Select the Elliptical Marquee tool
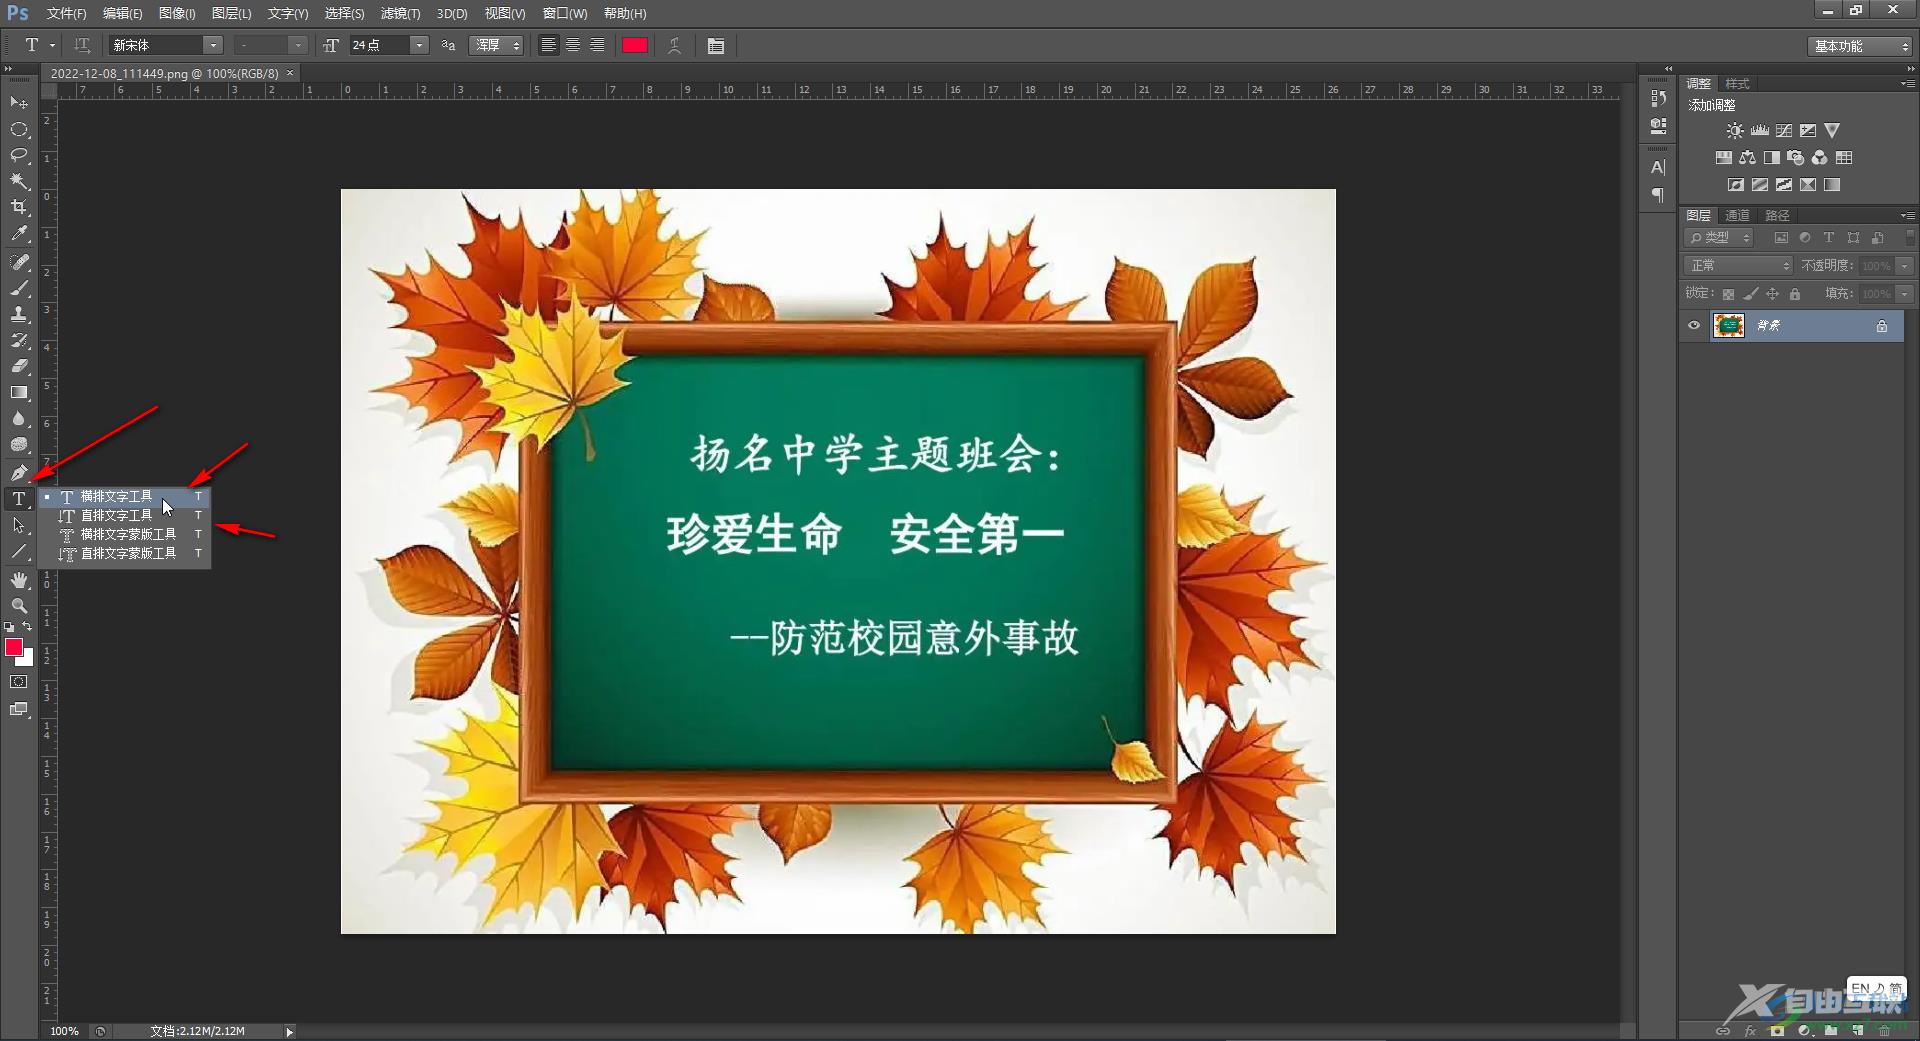 (x=19, y=129)
